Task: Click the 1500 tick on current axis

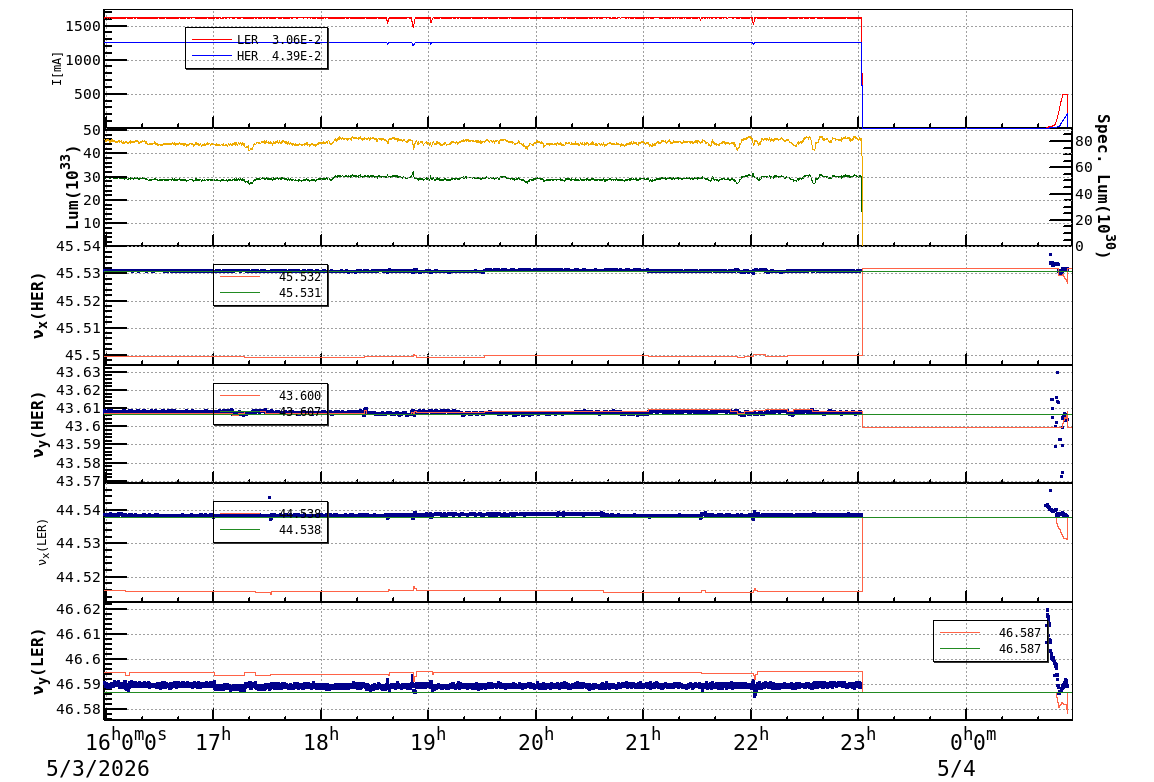Action: 82,26
